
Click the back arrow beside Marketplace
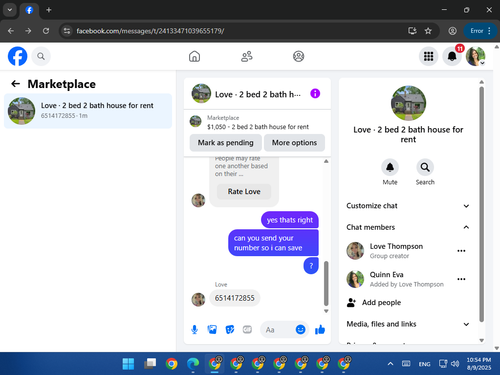click(15, 84)
